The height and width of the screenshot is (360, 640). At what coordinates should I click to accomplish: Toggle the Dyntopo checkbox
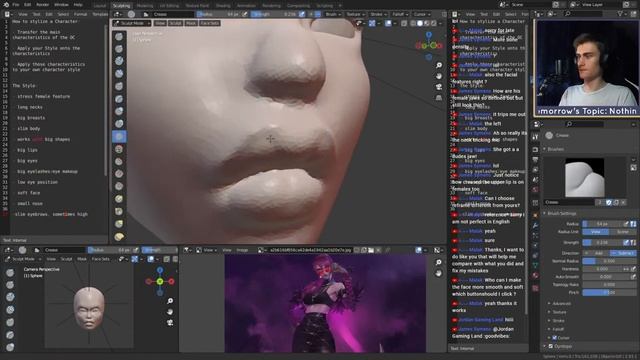(550, 347)
